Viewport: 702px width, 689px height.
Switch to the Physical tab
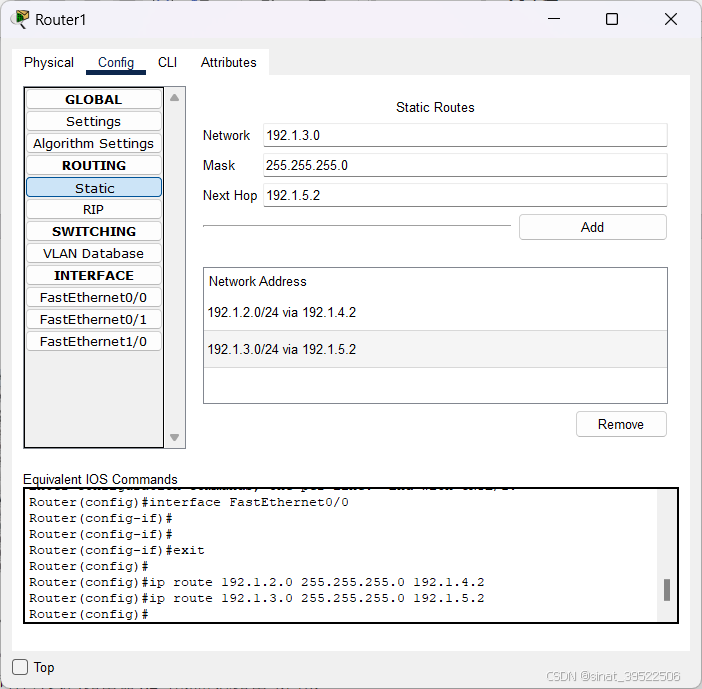49,62
